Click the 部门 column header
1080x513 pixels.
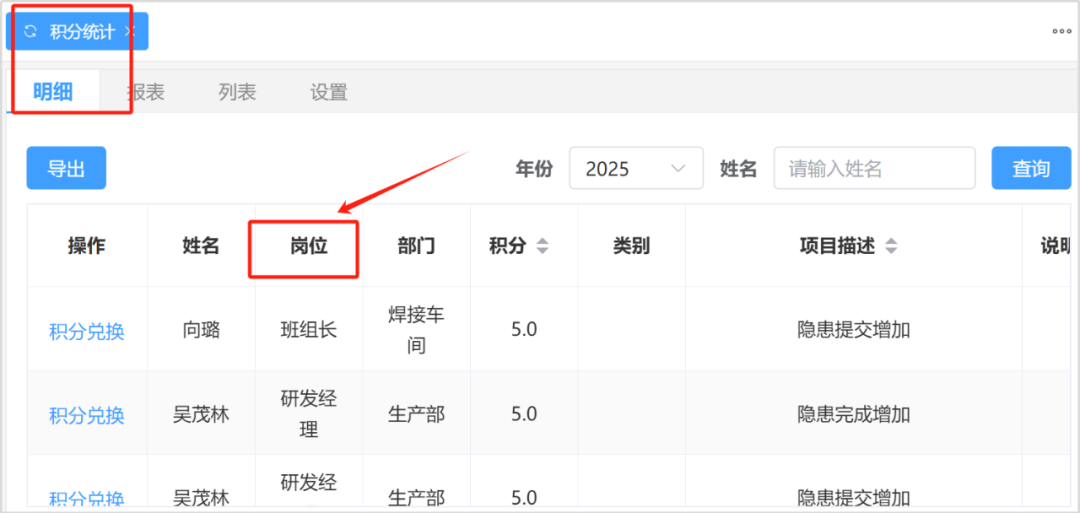tap(416, 246)
